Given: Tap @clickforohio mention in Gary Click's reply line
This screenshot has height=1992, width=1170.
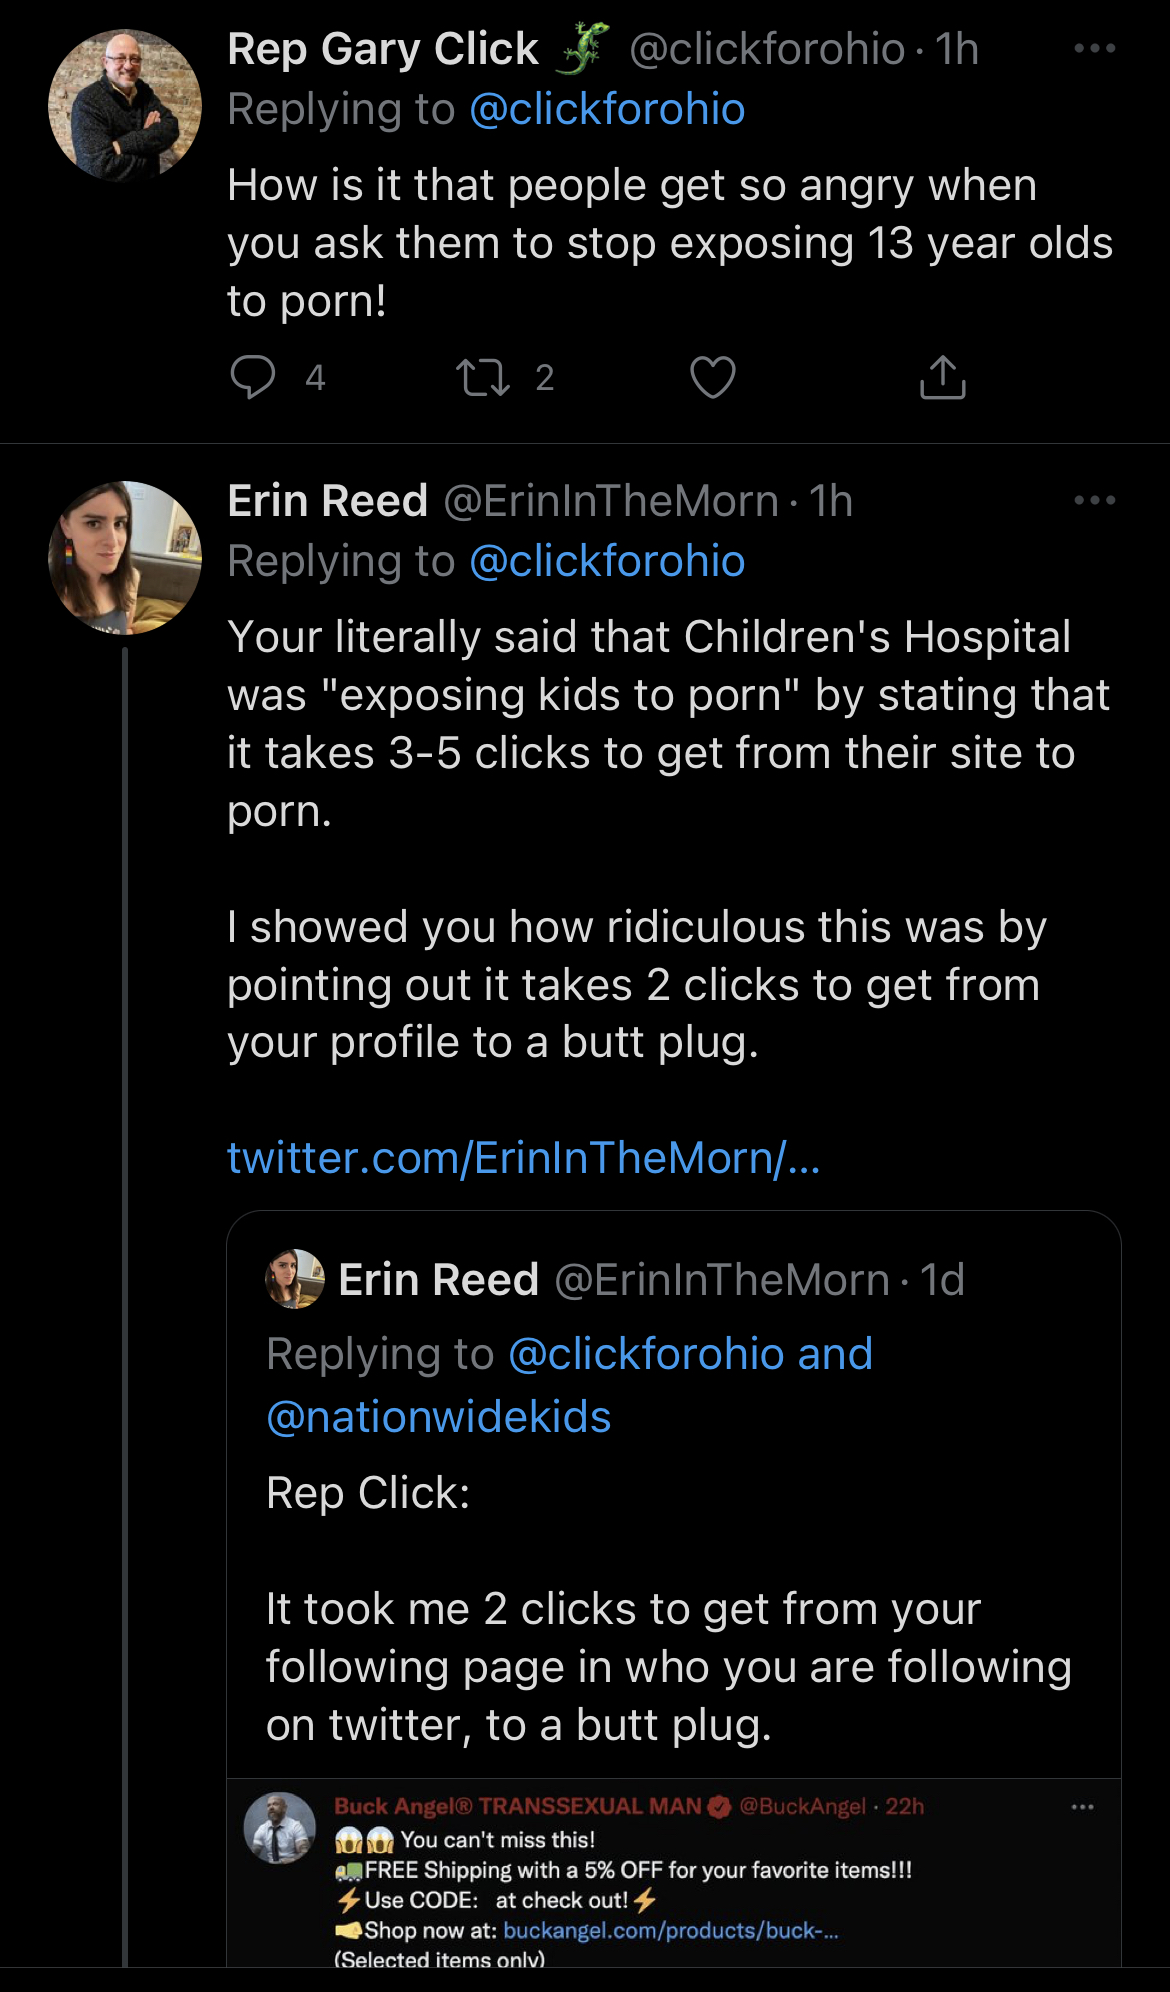Looking at the screenshot, I should (x=607, y=109).
